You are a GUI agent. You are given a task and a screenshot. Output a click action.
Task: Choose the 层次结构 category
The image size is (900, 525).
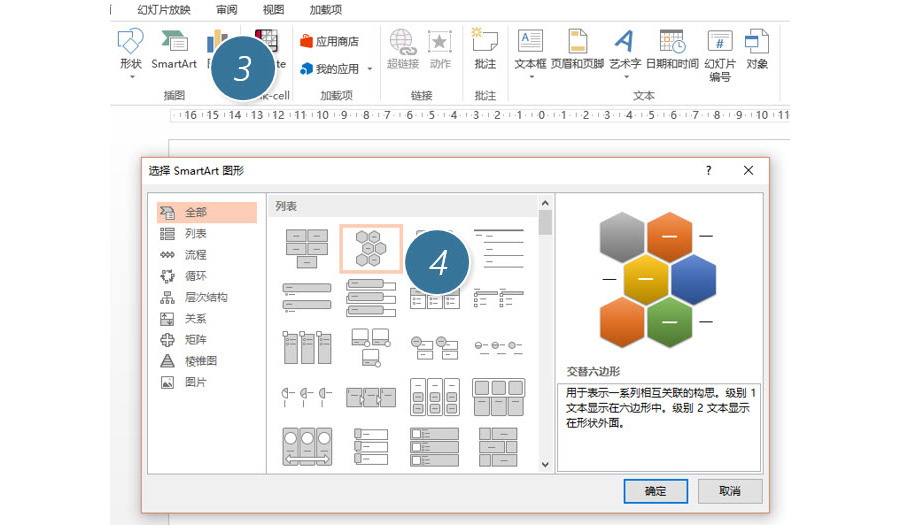[205, 297]
